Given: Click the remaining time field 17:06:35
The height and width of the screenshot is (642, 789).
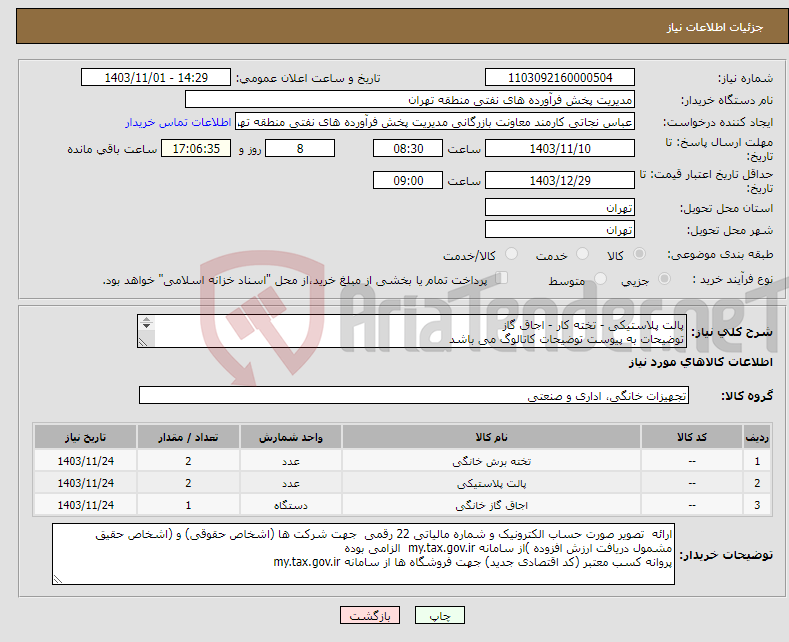Looking at the screenshot, I should pyautogui.click(x=196, y=148).
